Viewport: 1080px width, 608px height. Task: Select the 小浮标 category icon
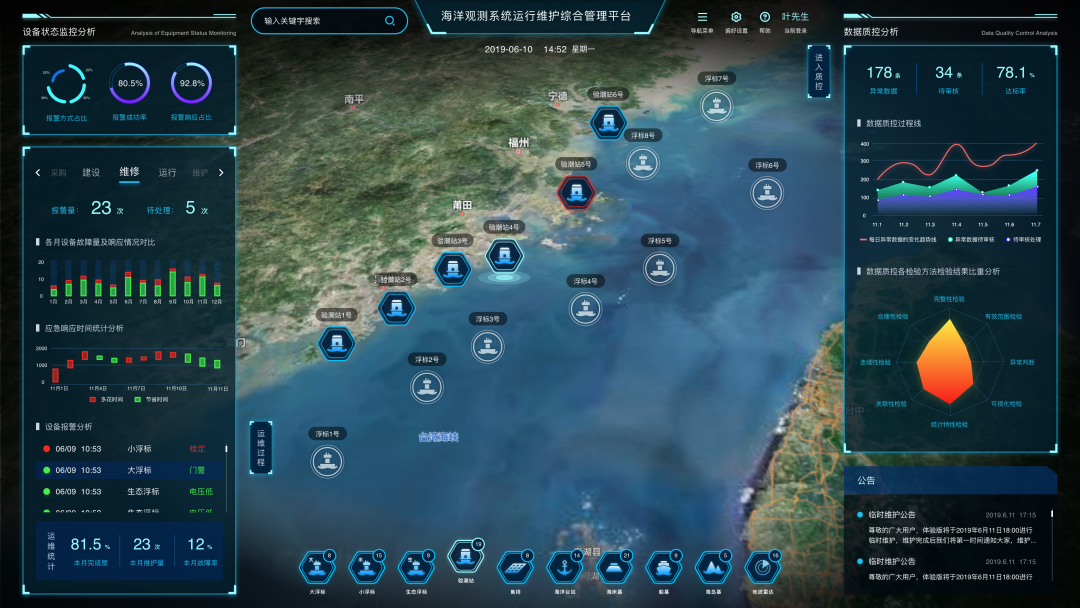tap(366, 567)
